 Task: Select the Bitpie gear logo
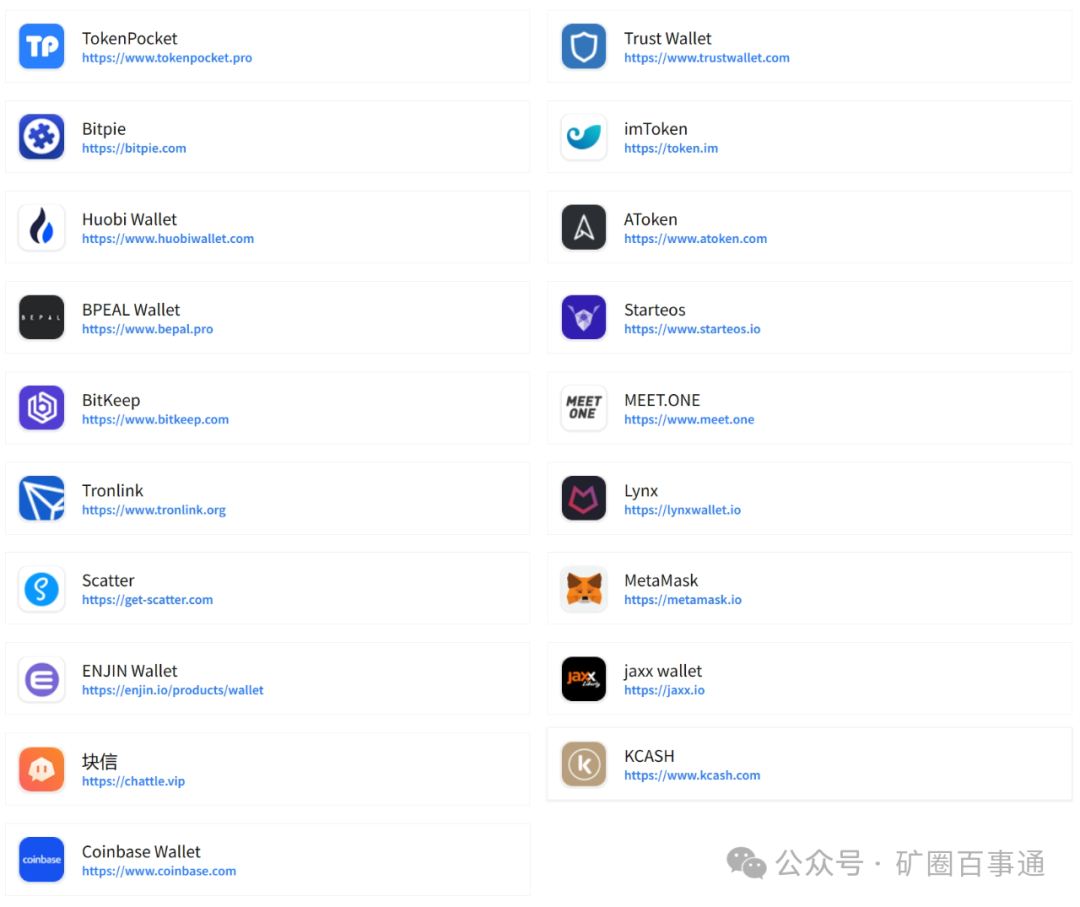point(41,137)
